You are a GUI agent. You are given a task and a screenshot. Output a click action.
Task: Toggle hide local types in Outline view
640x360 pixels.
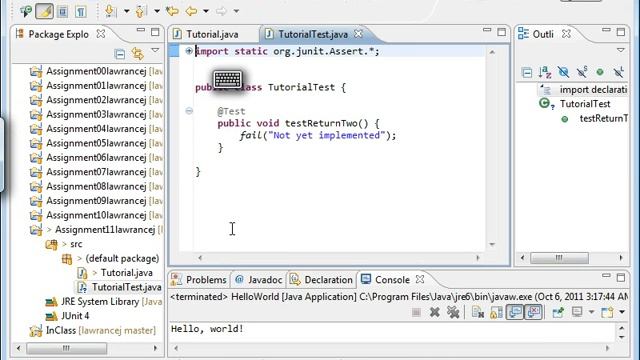tap(619, 72)
